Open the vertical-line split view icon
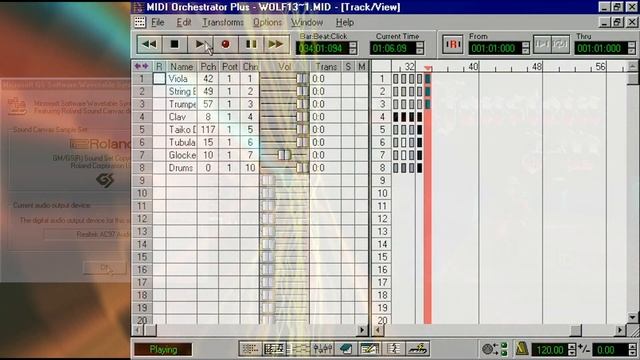Image resolution: width=640 pixels, height=360 pixels. point(394,349)
